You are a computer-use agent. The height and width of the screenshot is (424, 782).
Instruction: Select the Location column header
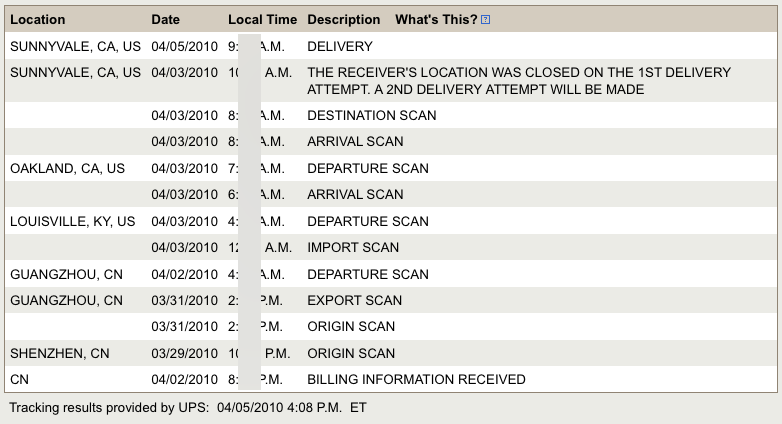coord(37,19)
